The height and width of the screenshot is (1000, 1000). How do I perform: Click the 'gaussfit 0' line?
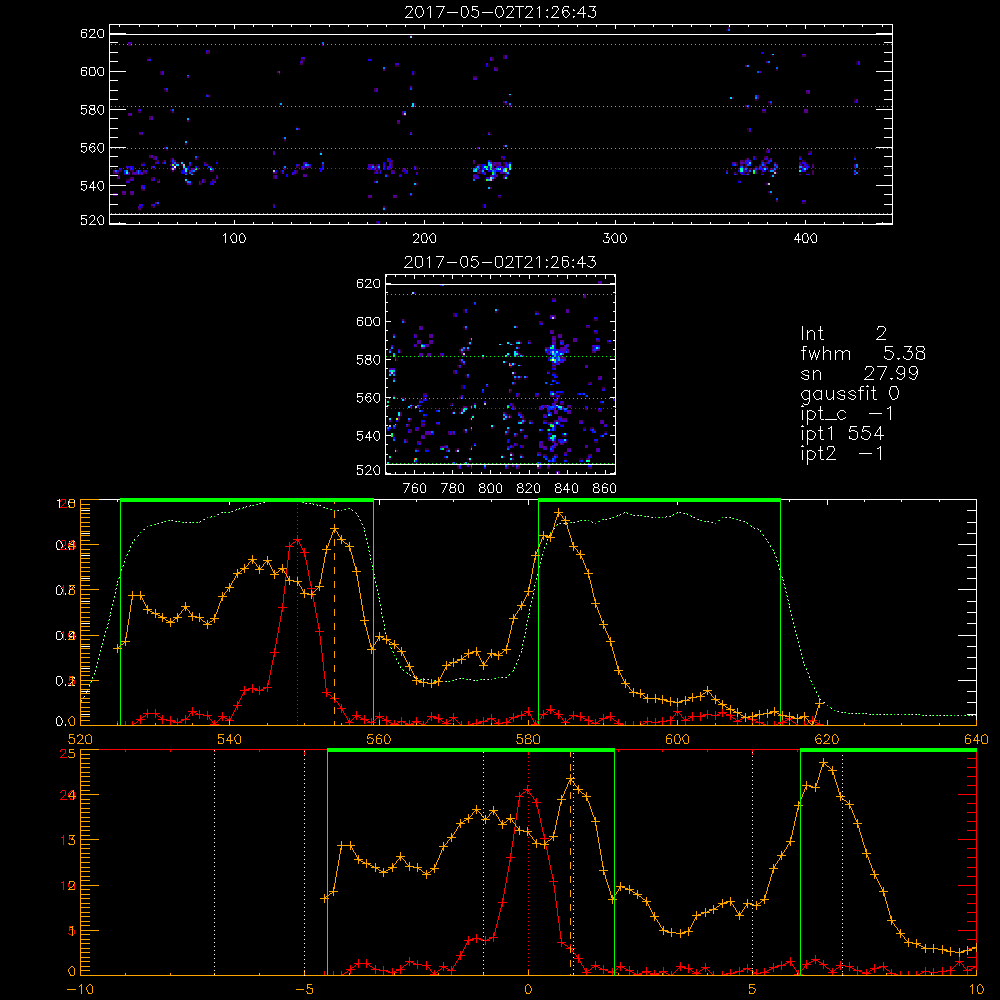coord(849,394)
